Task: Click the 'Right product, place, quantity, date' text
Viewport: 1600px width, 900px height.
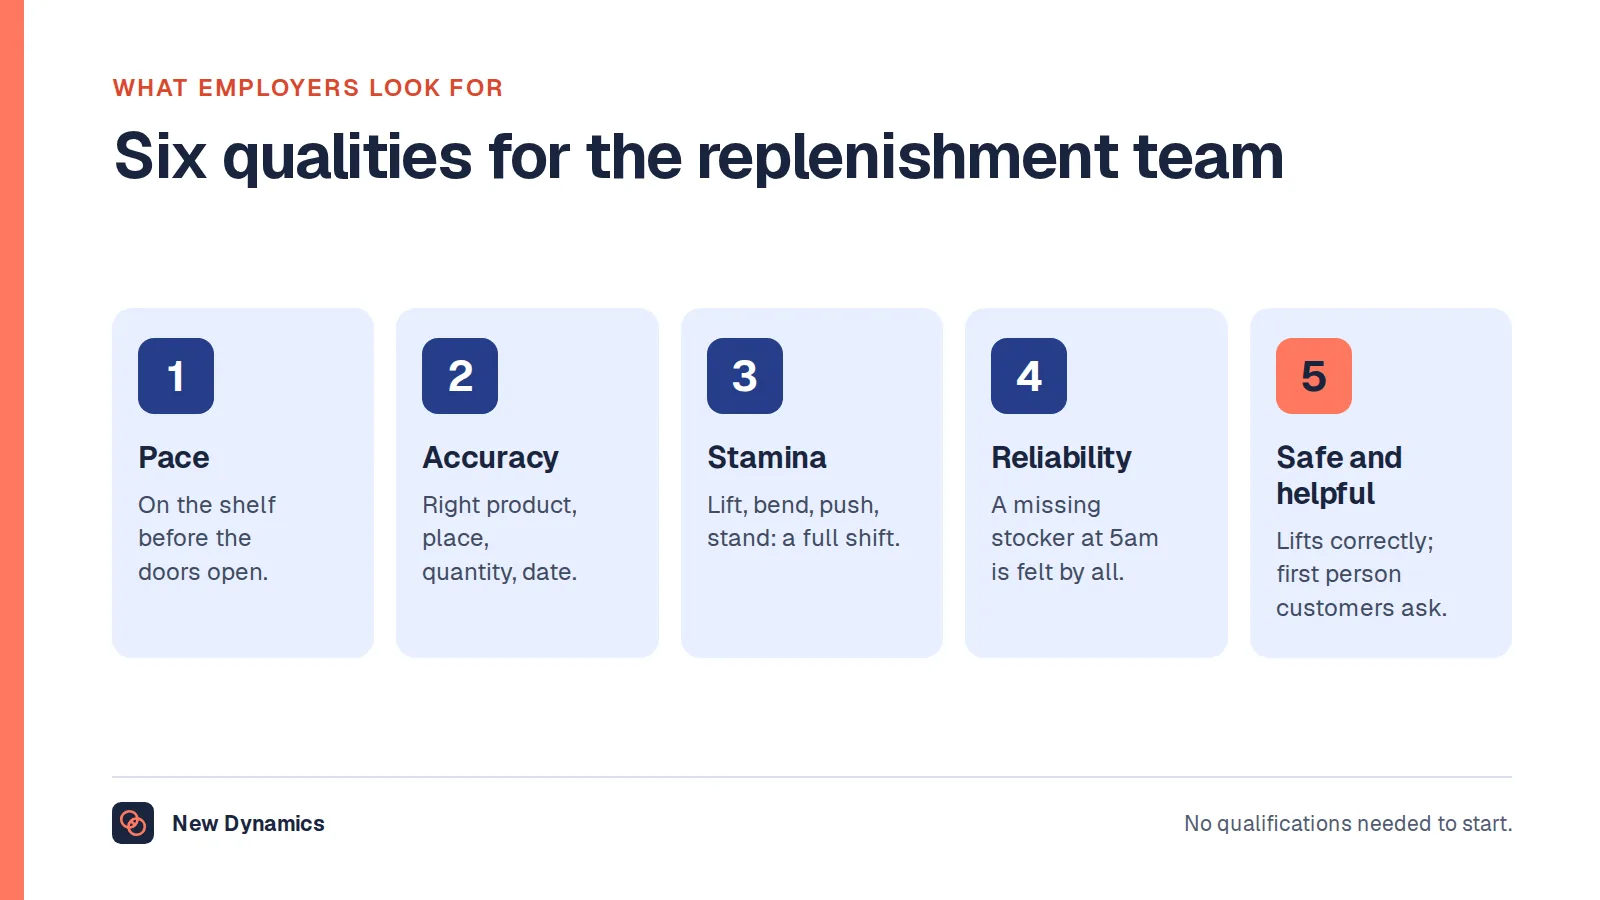Action: 500,538
